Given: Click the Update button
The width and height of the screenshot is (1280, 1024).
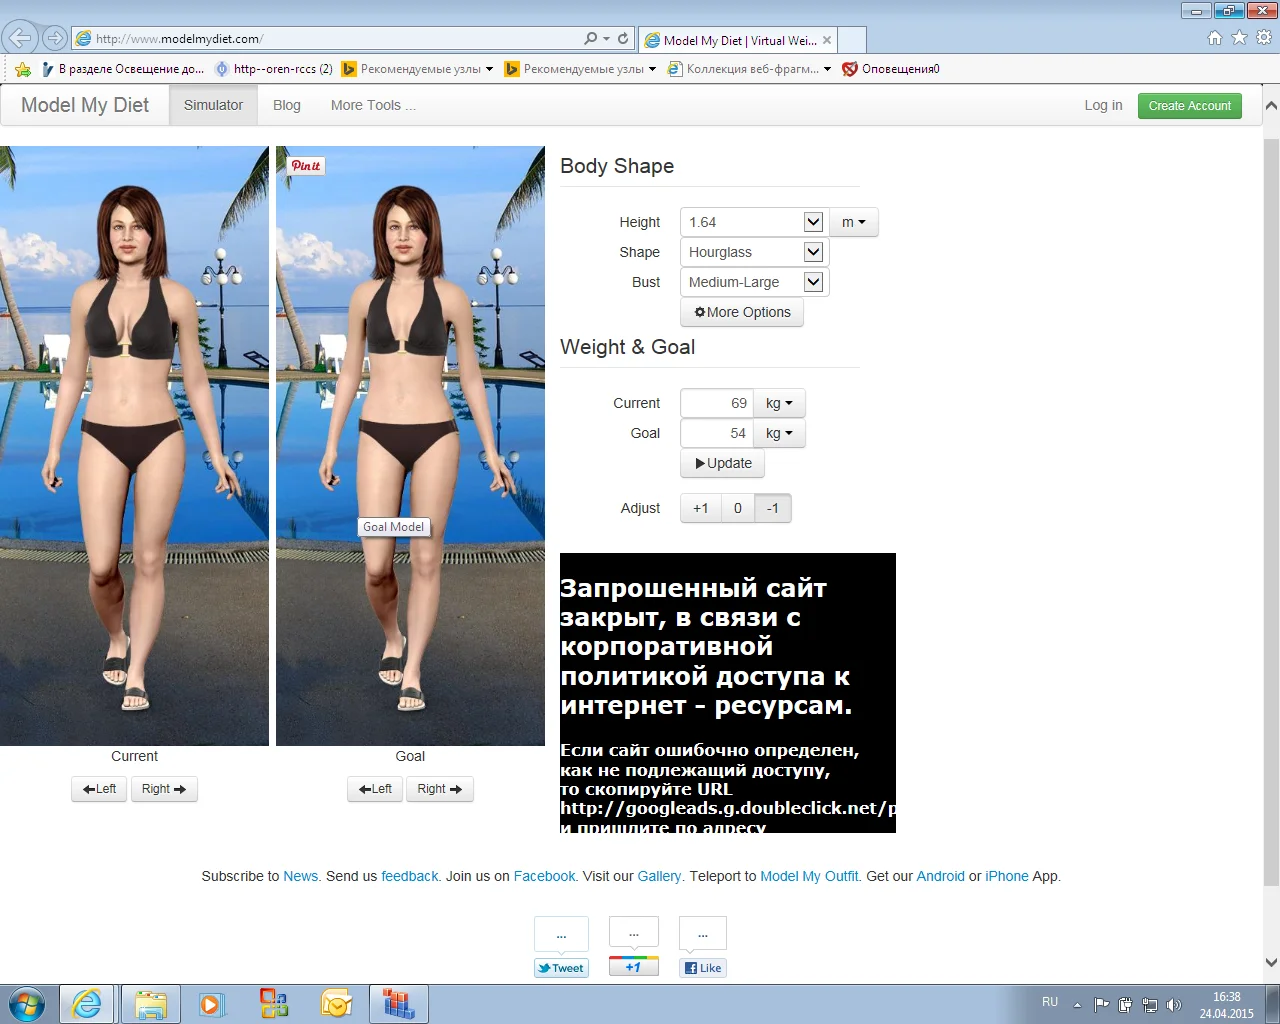Looking at the screenshot, I should [723, 463].
